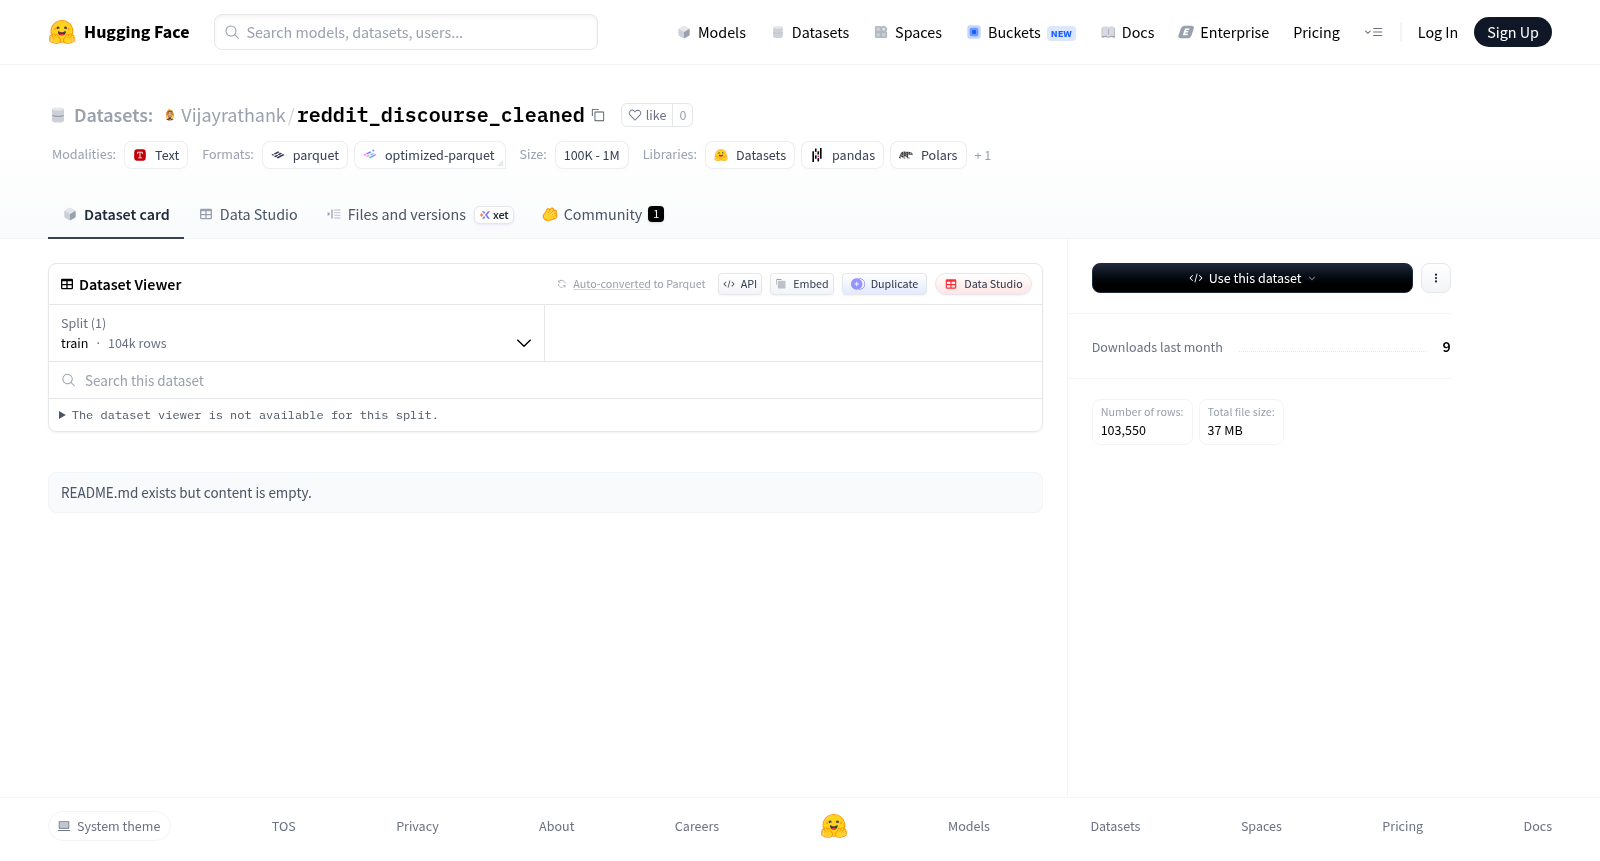This screenshot has width=1600, height=861.
Task: Click the Sign Up button
Action: 1512,32
